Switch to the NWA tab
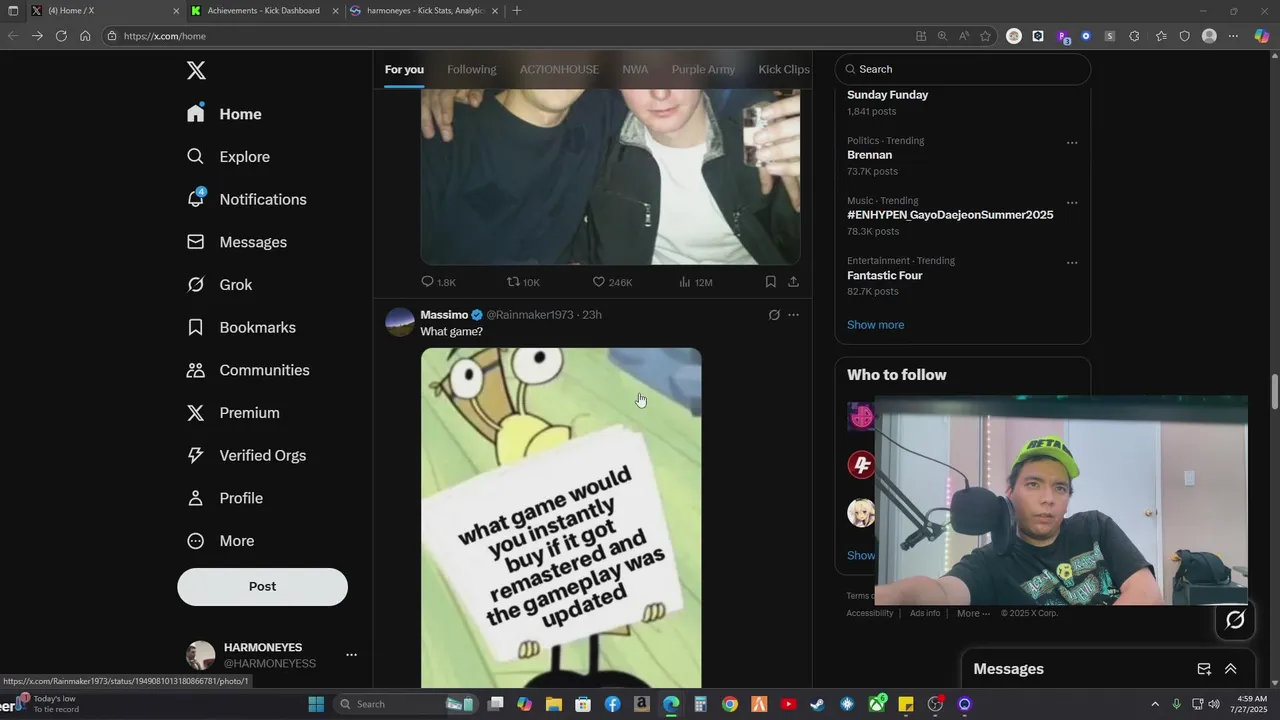 [635, 70]
